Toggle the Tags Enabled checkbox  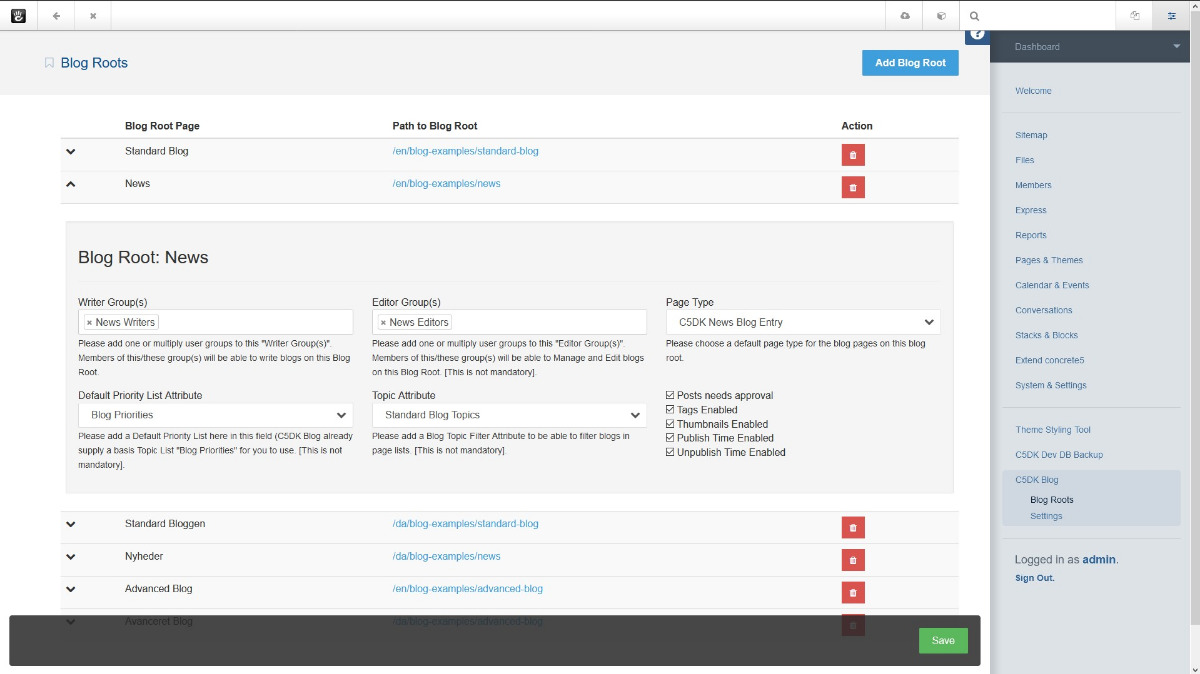tap(671, 410)
